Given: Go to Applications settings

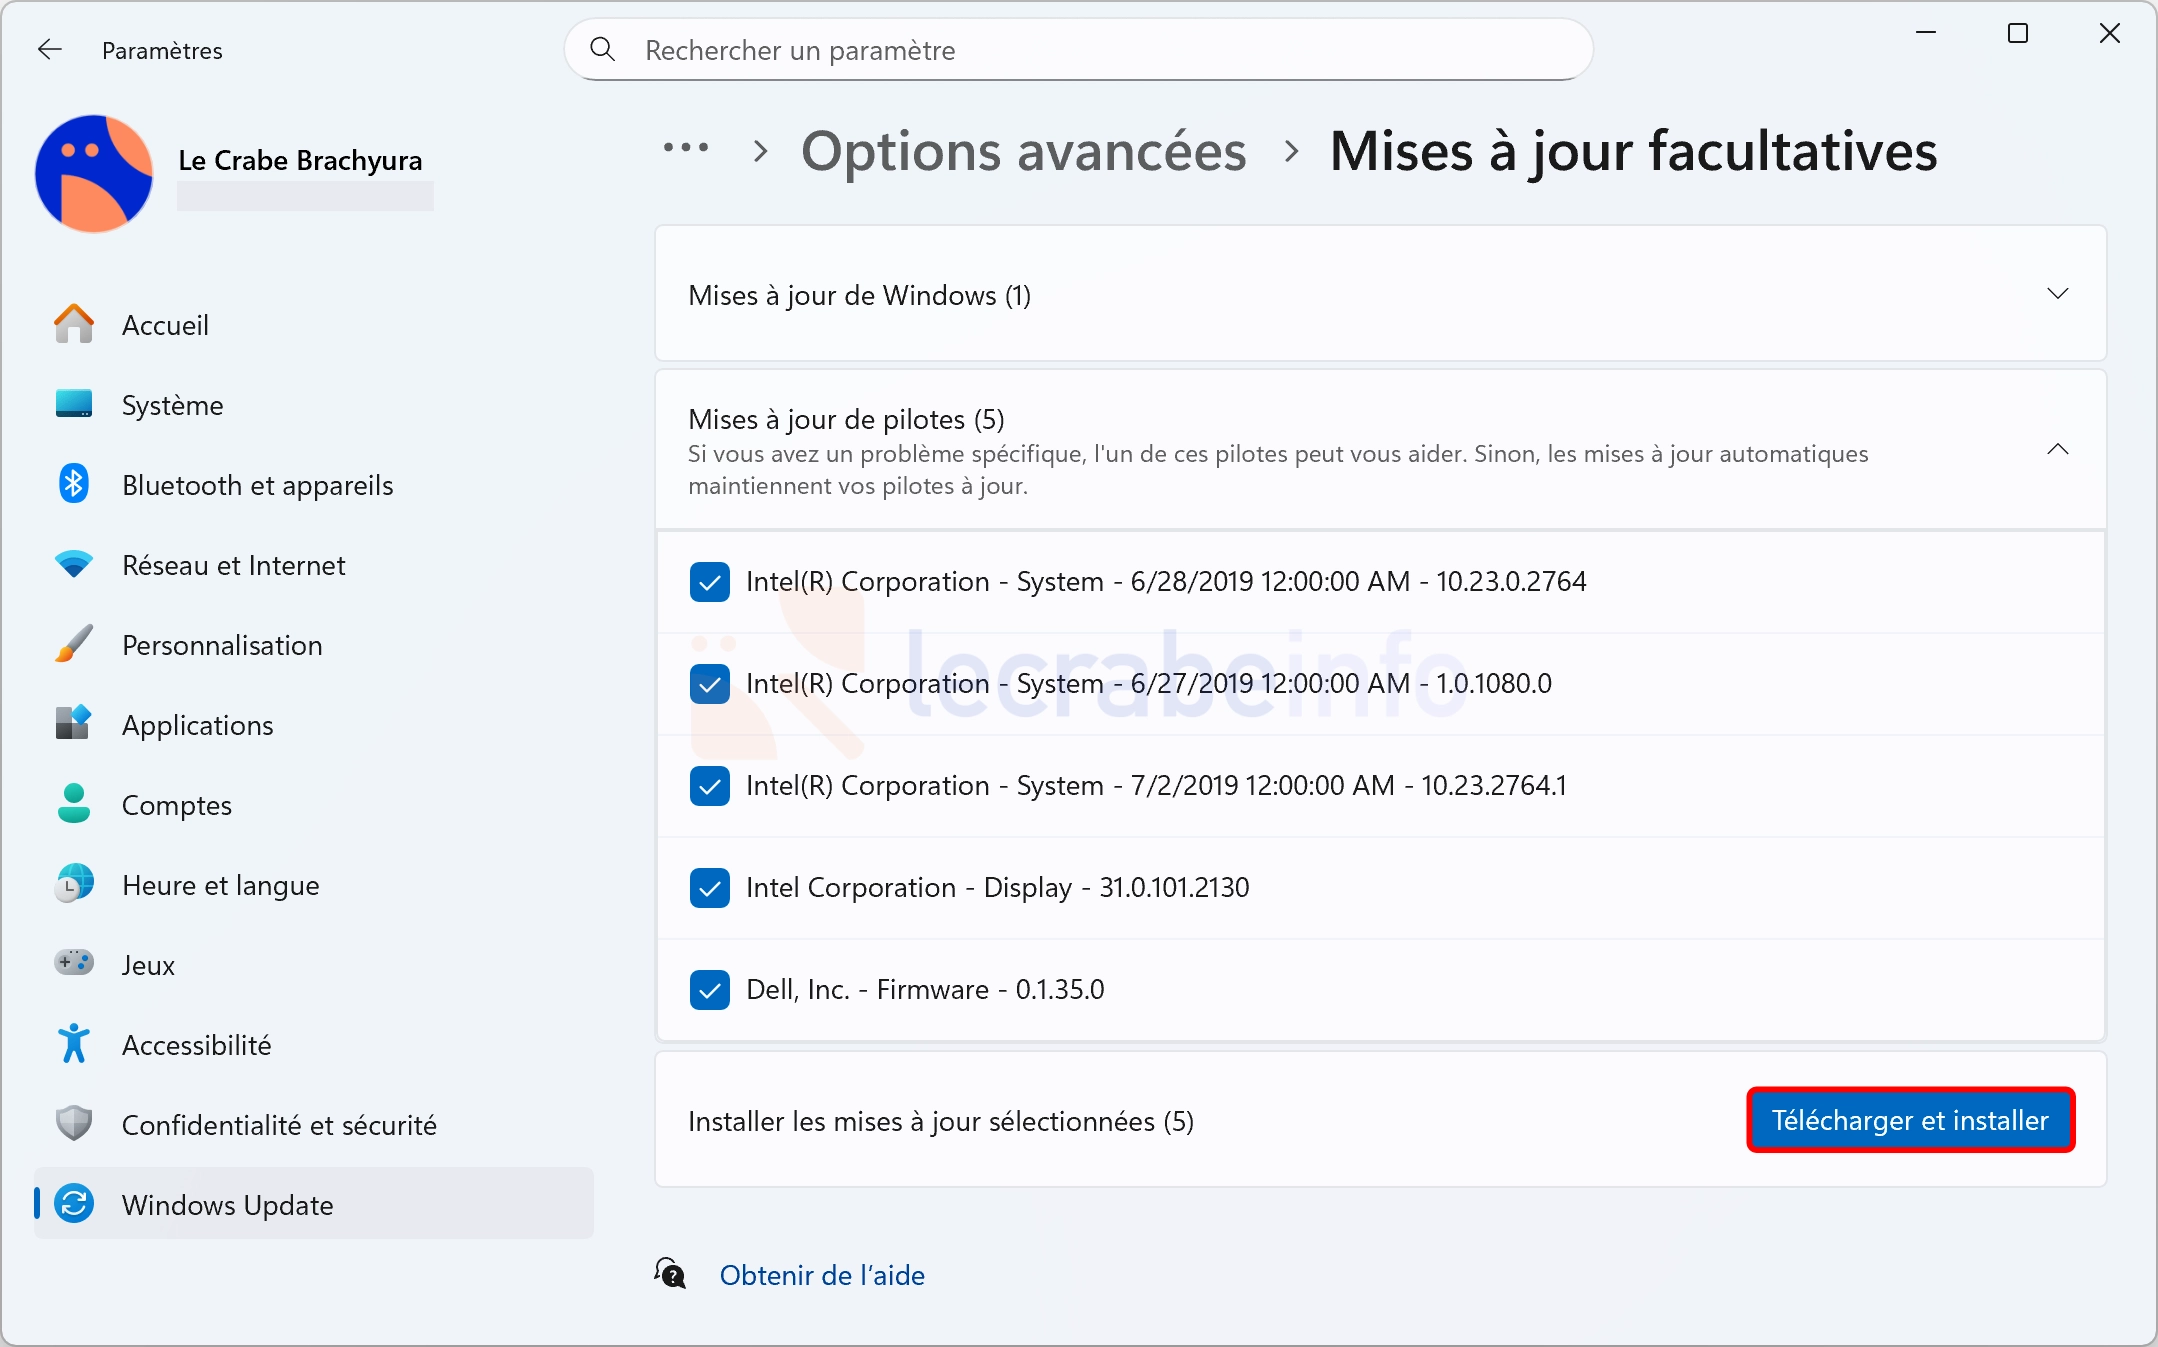Looking at the screenshot, I should (197, 725).
